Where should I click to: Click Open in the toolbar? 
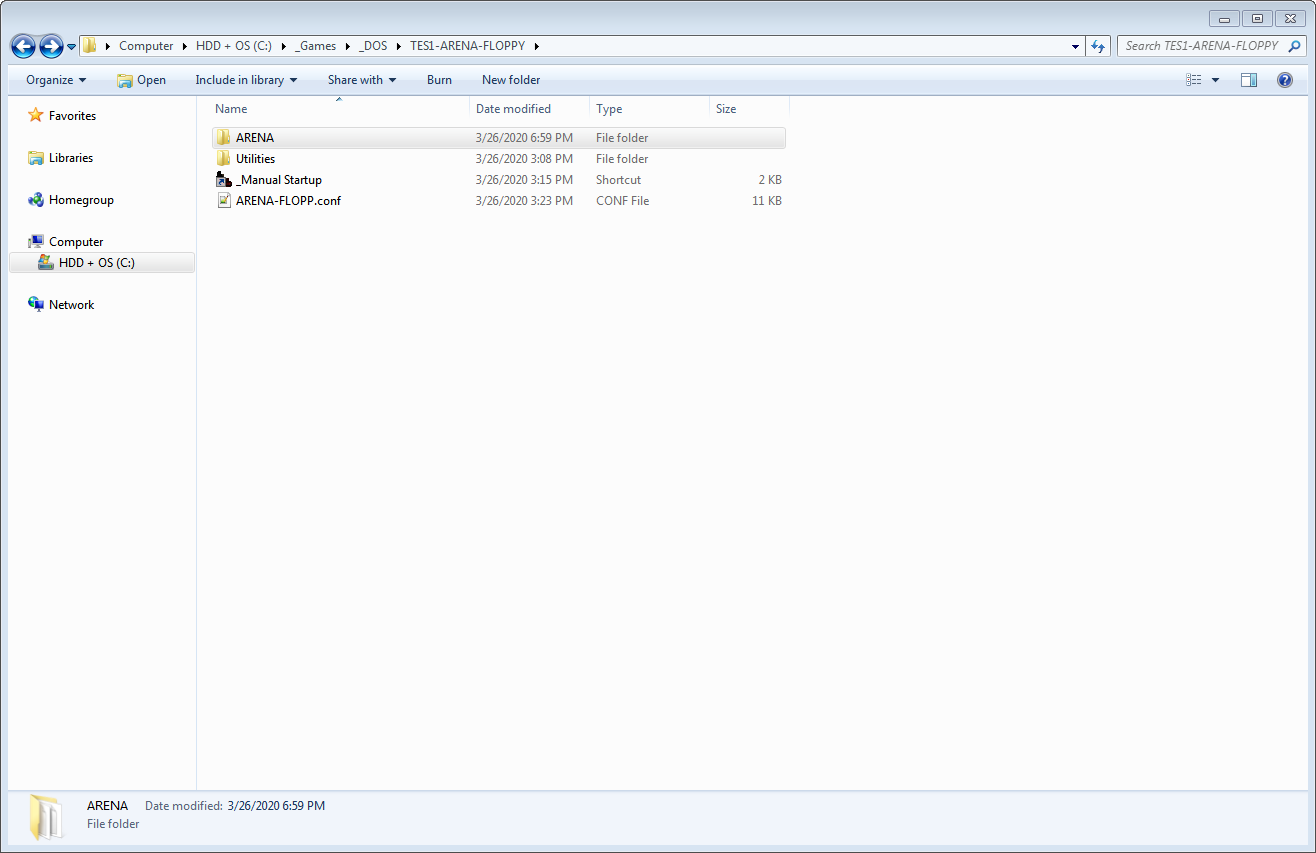click(x=141, y=80)
